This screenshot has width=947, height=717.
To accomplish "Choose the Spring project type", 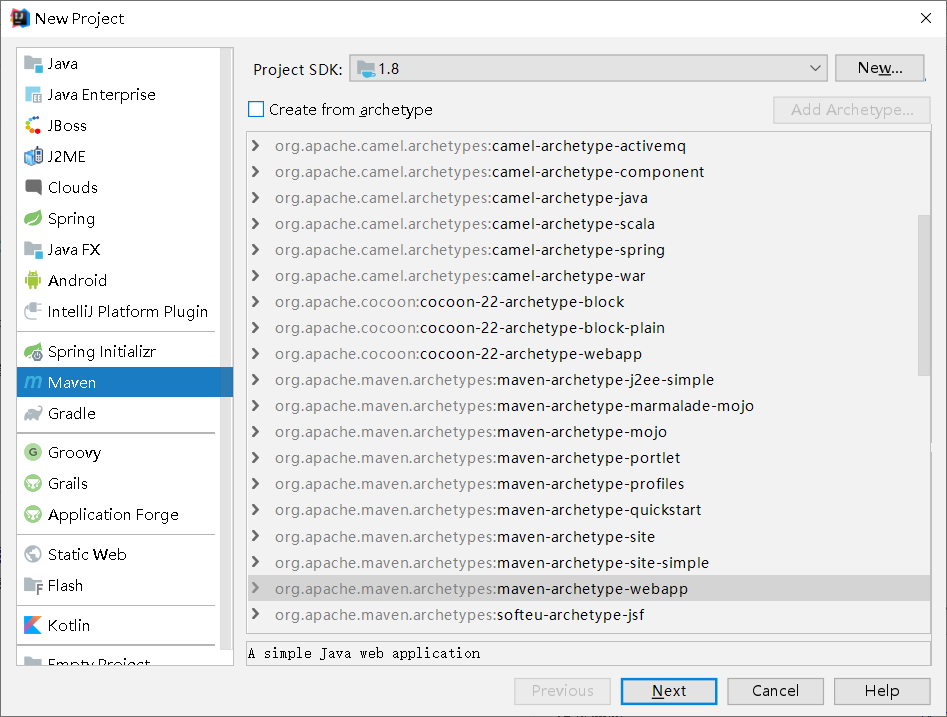I will click(x=70, y=218).
